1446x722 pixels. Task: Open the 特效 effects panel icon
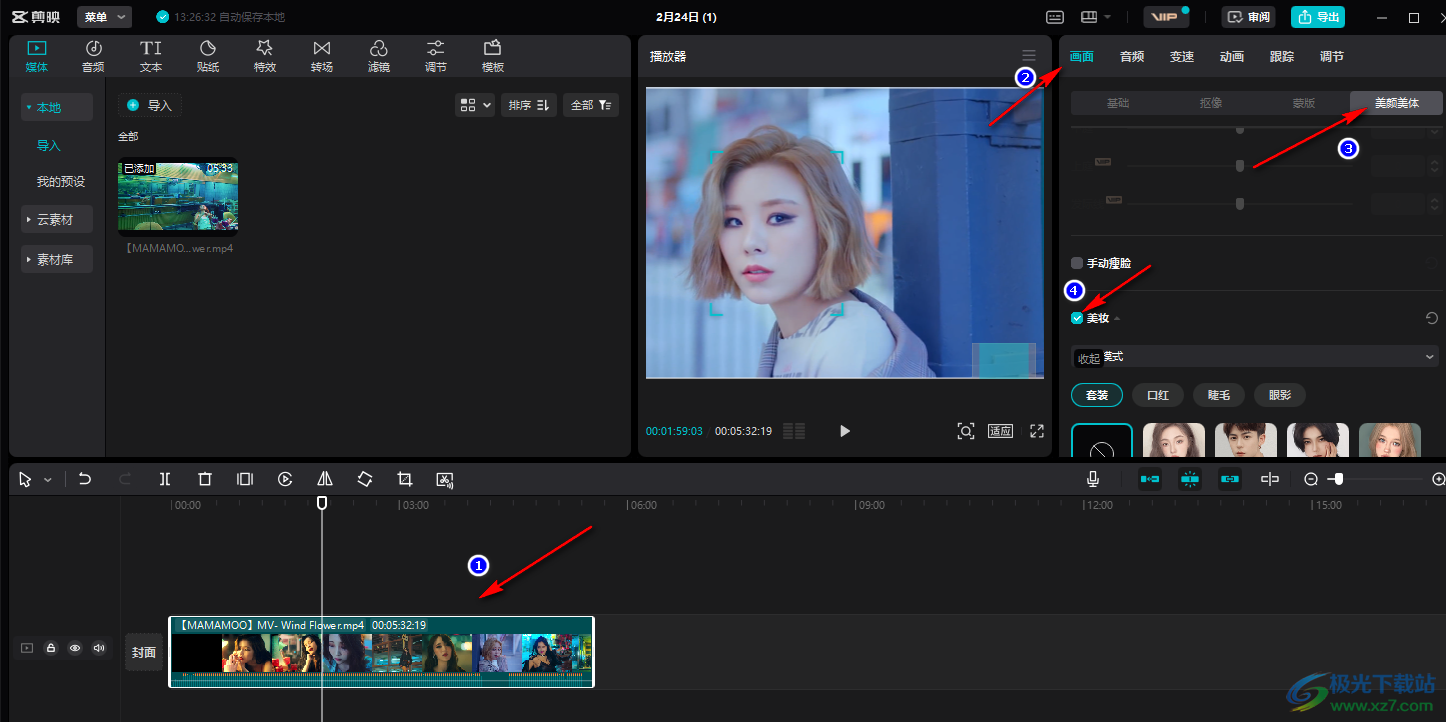tap(265, 56)
